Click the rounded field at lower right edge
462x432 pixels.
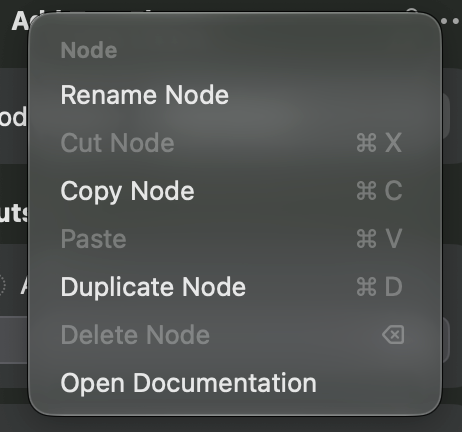coord(446,340)
